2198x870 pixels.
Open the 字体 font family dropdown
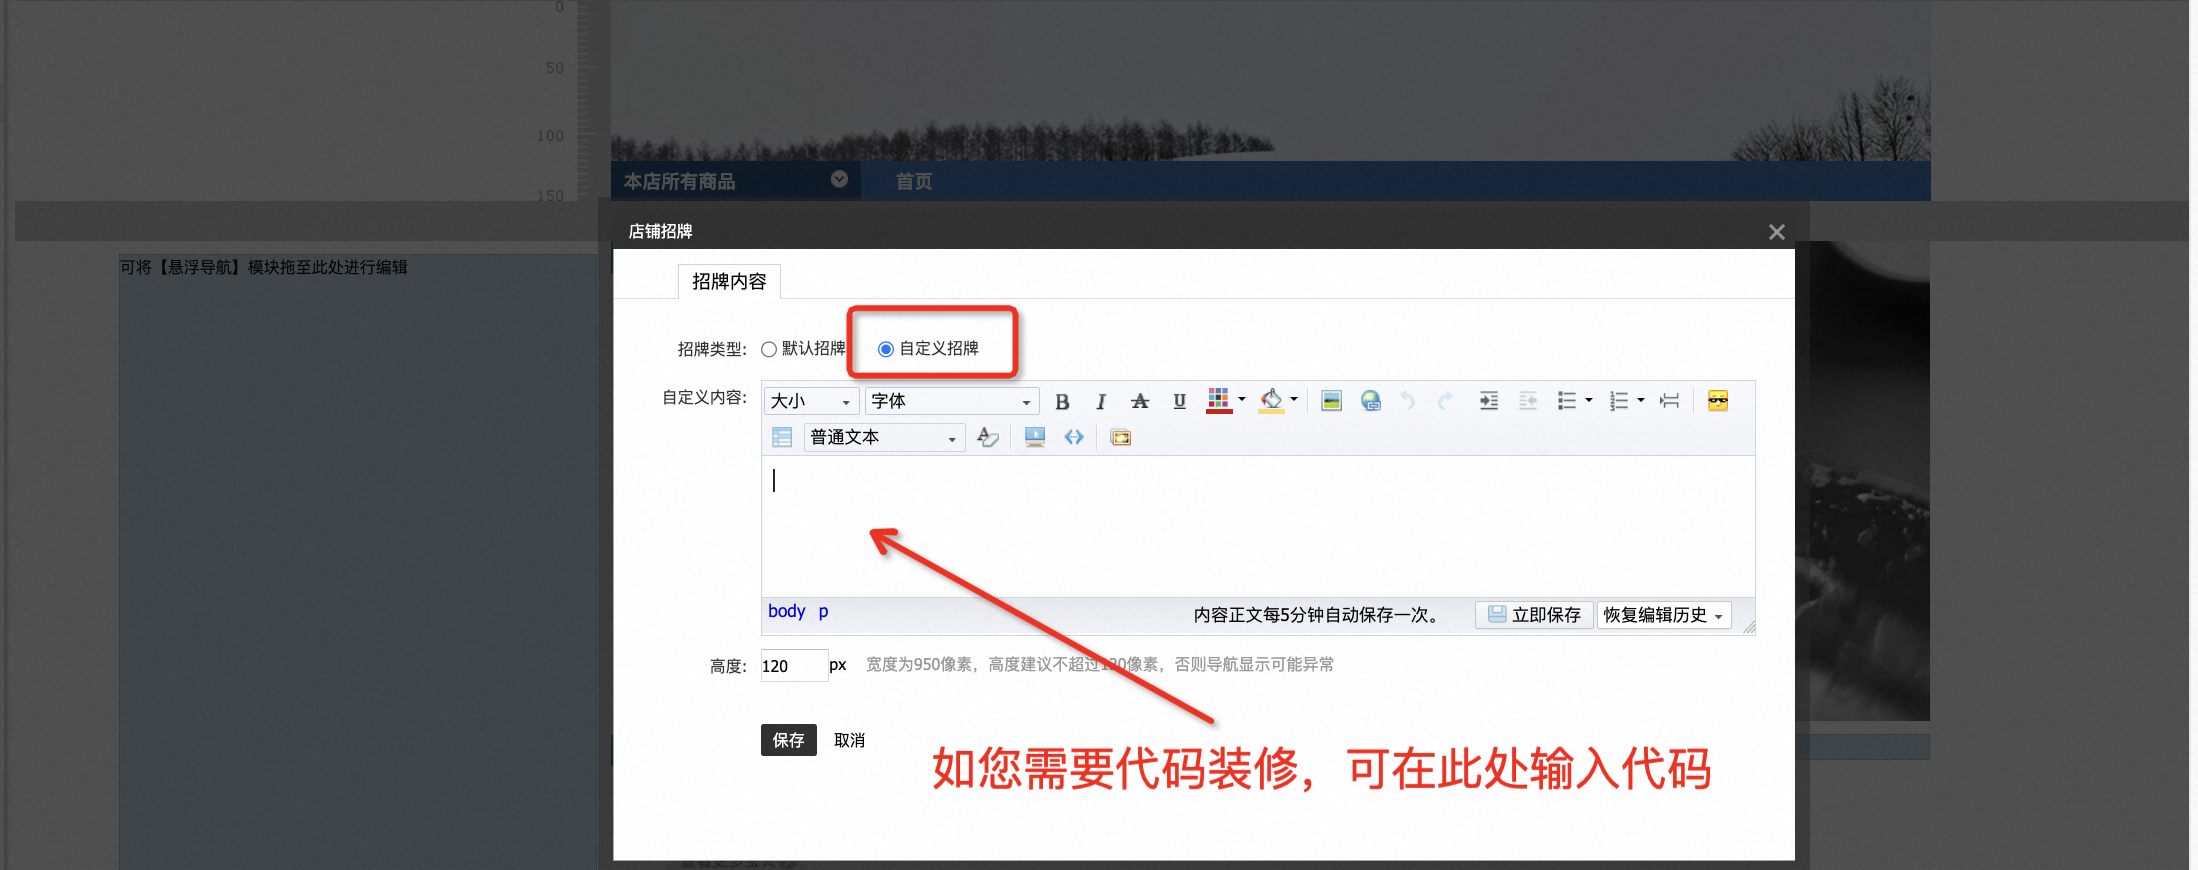tap(952, 401)
